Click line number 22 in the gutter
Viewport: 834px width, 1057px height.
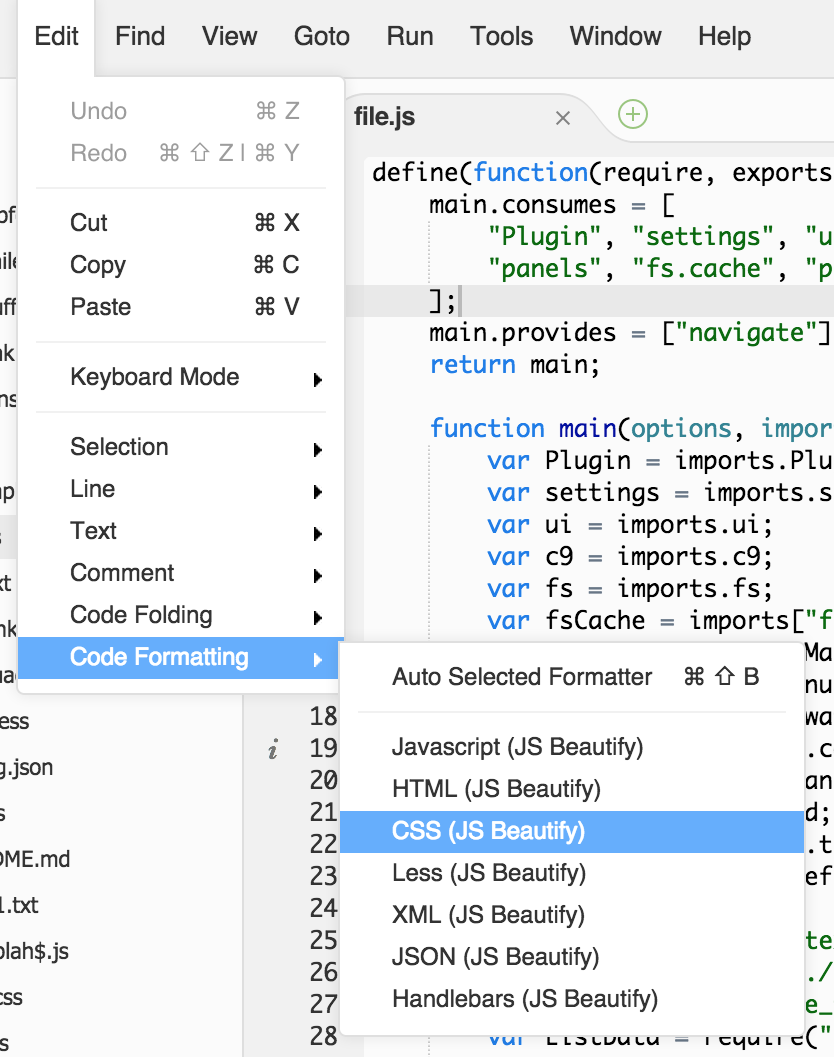click(321, 842)
